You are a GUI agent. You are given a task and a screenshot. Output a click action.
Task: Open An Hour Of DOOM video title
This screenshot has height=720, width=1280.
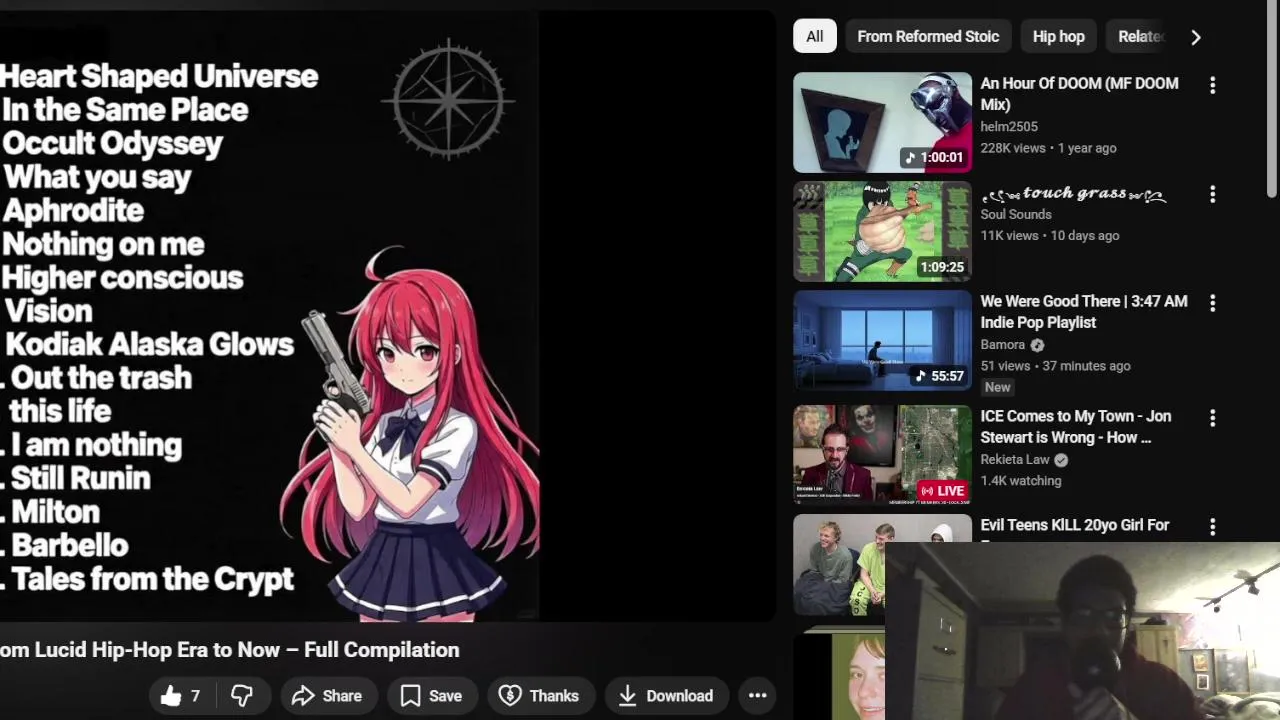(1079, 94)
